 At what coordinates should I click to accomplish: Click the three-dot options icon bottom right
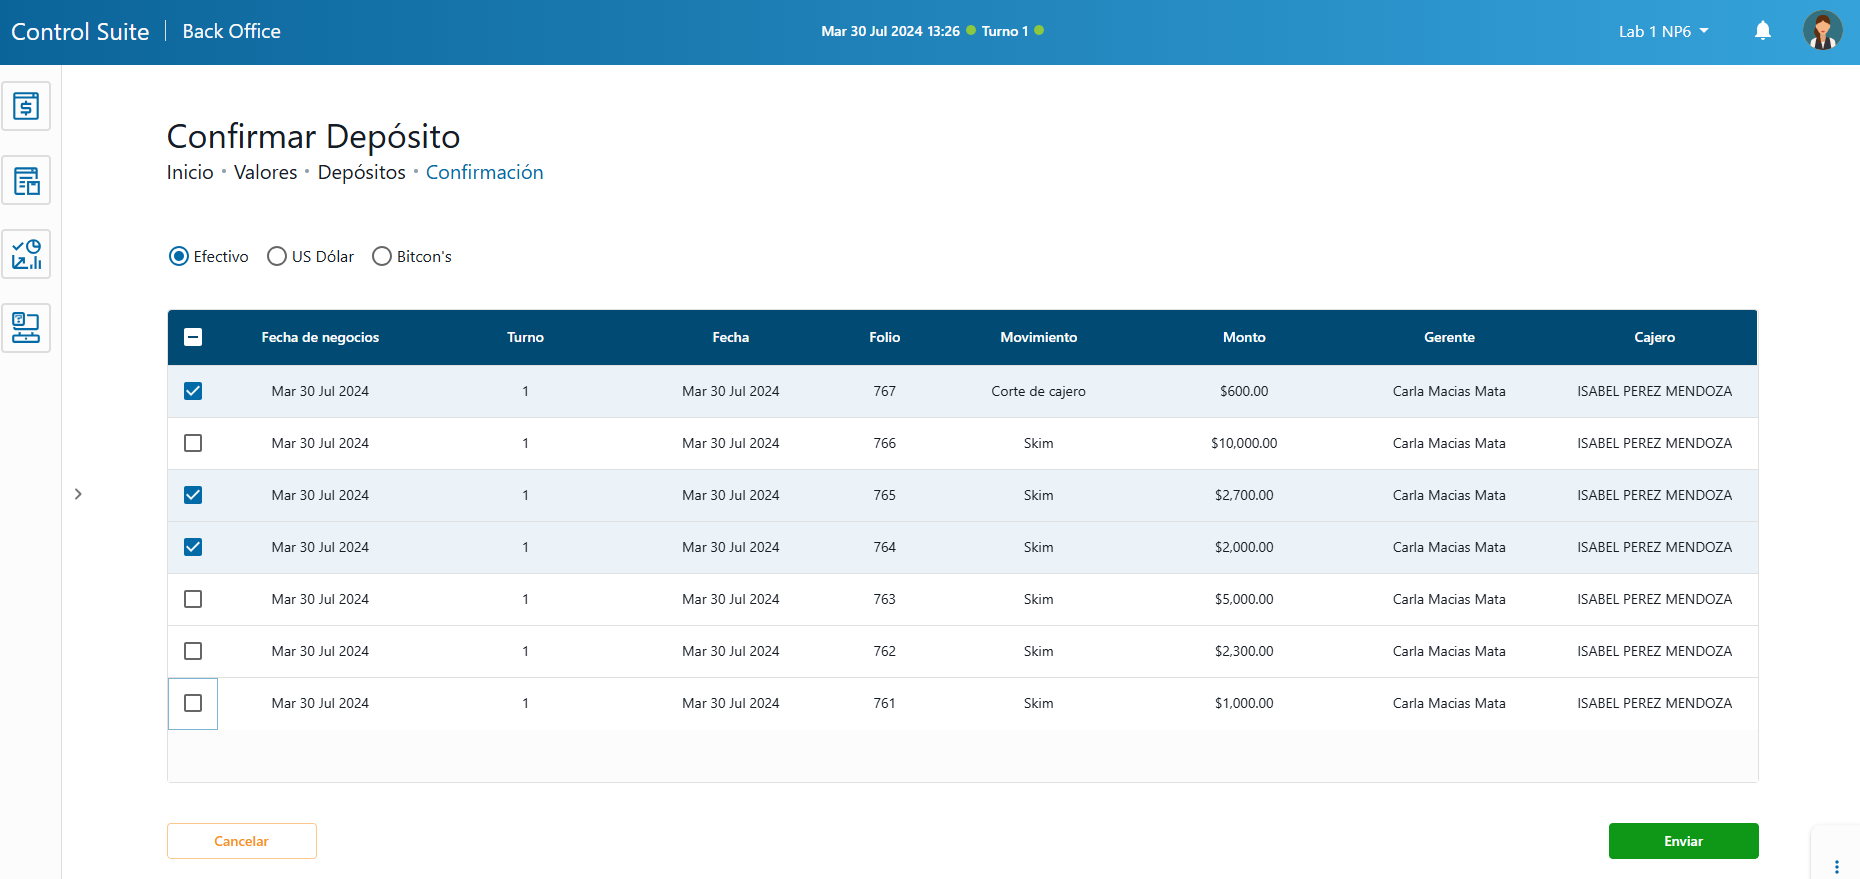click(x=1836, y=866)
